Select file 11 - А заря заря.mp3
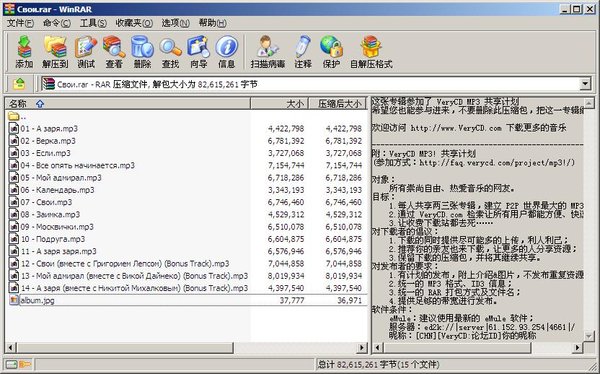 click(x=59, y=251)
